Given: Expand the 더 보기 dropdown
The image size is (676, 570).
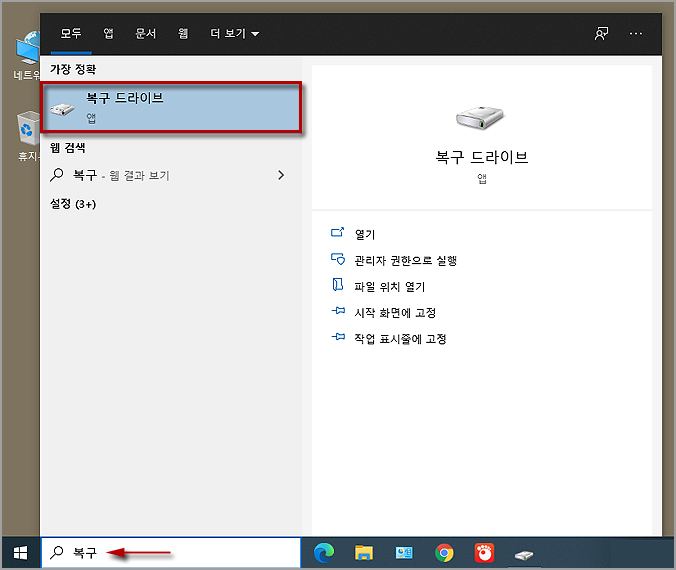Looking at the screenshot, I should pos(235,33).
